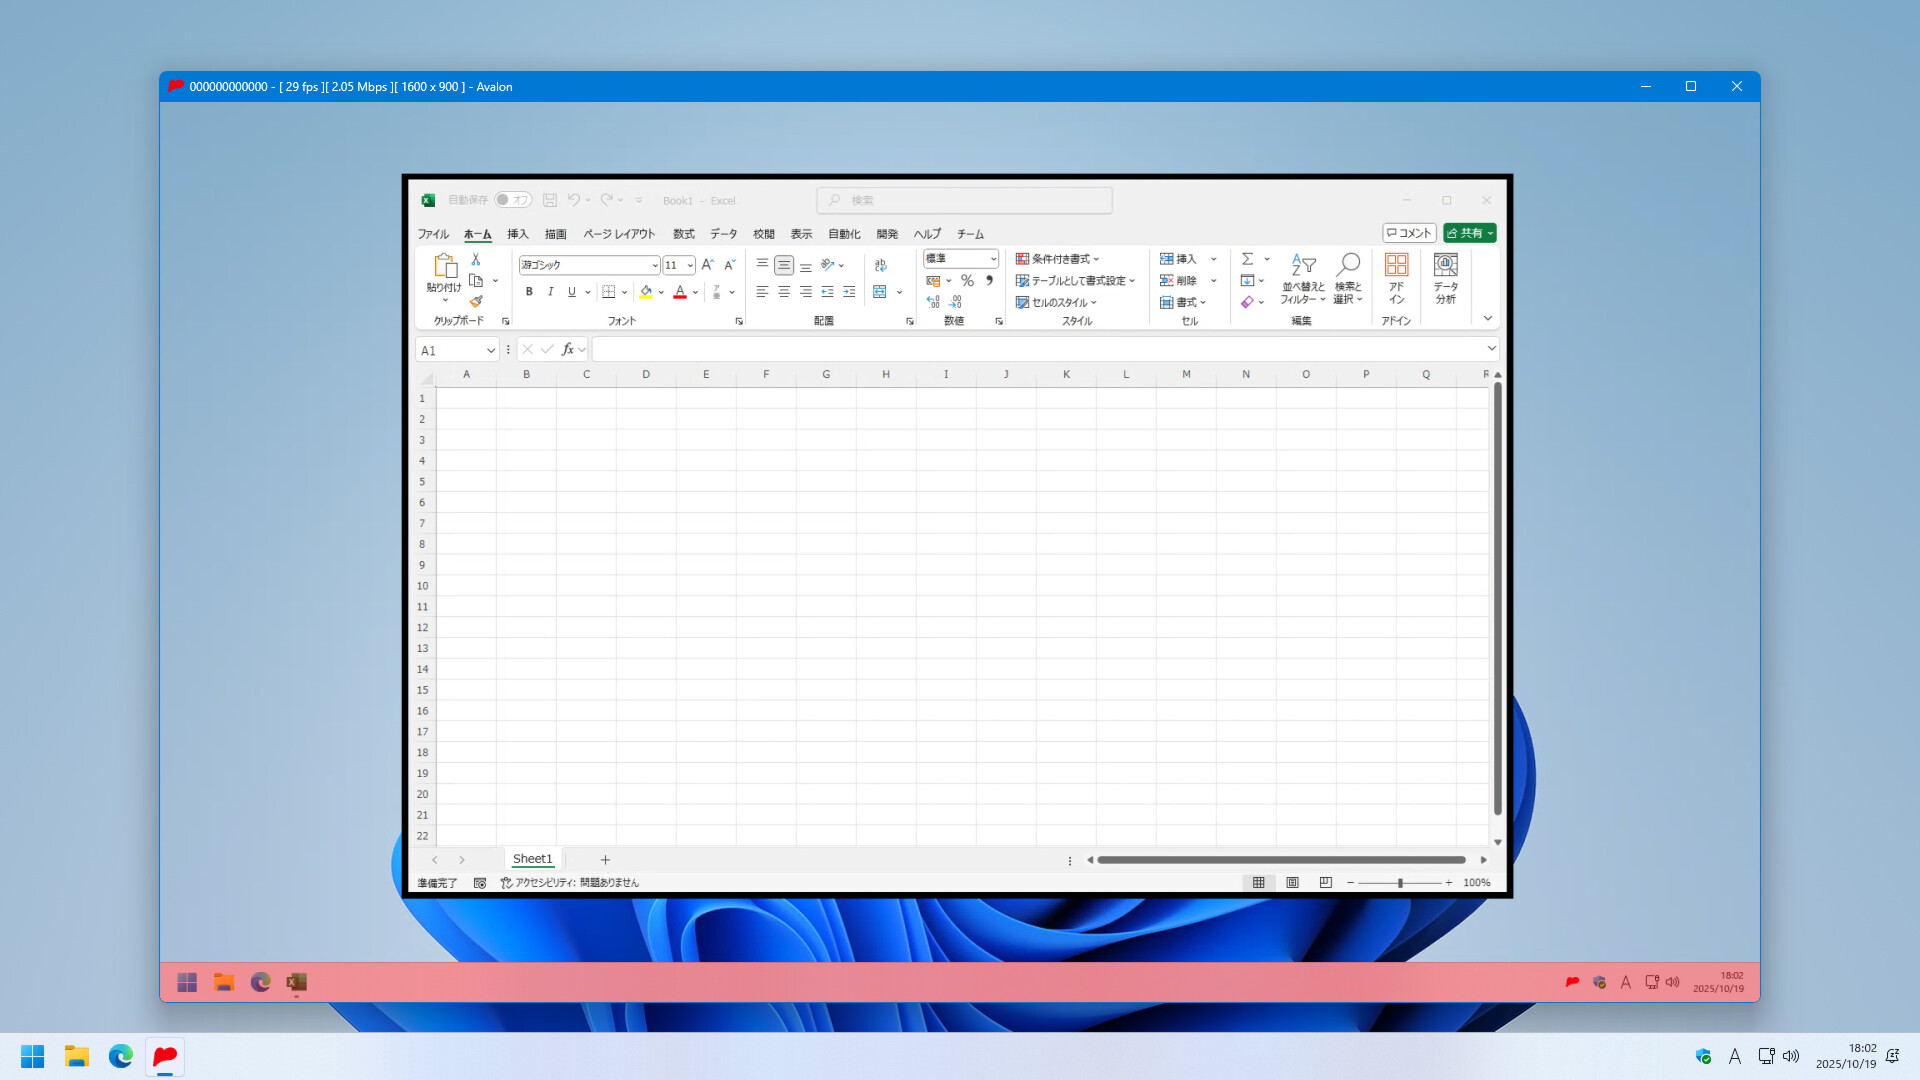Image resolution: width=1920 pixels, height=1080 pixels.
Task: Click the コメント comments button
Action: pyautogui.click(x=1409, y=233)
